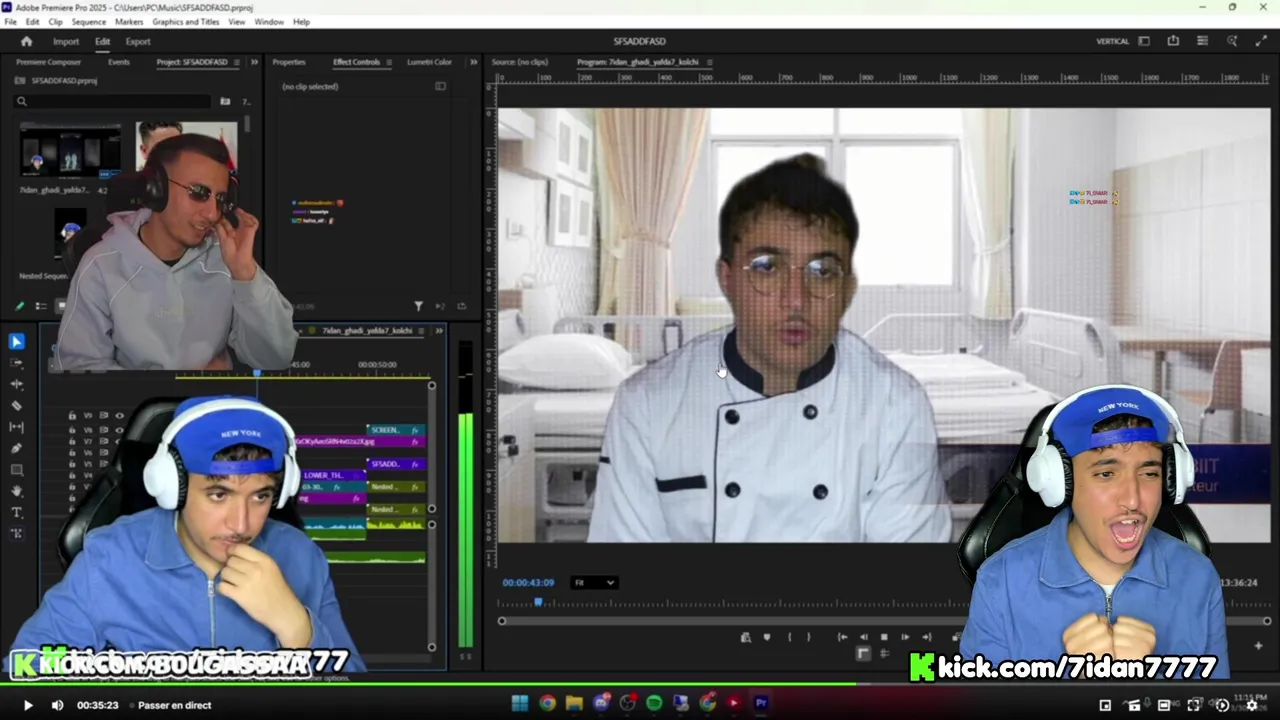Image resolution: width=1280 pixels, height=720 pixels.
Task: Switch to the Properties tab
Action: [x=289, y=62]
